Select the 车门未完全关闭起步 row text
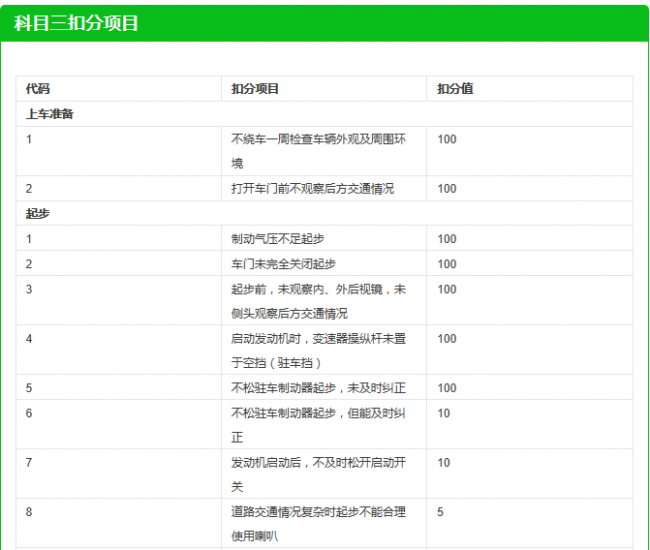 pyautogui.click(x=283, y=264)
